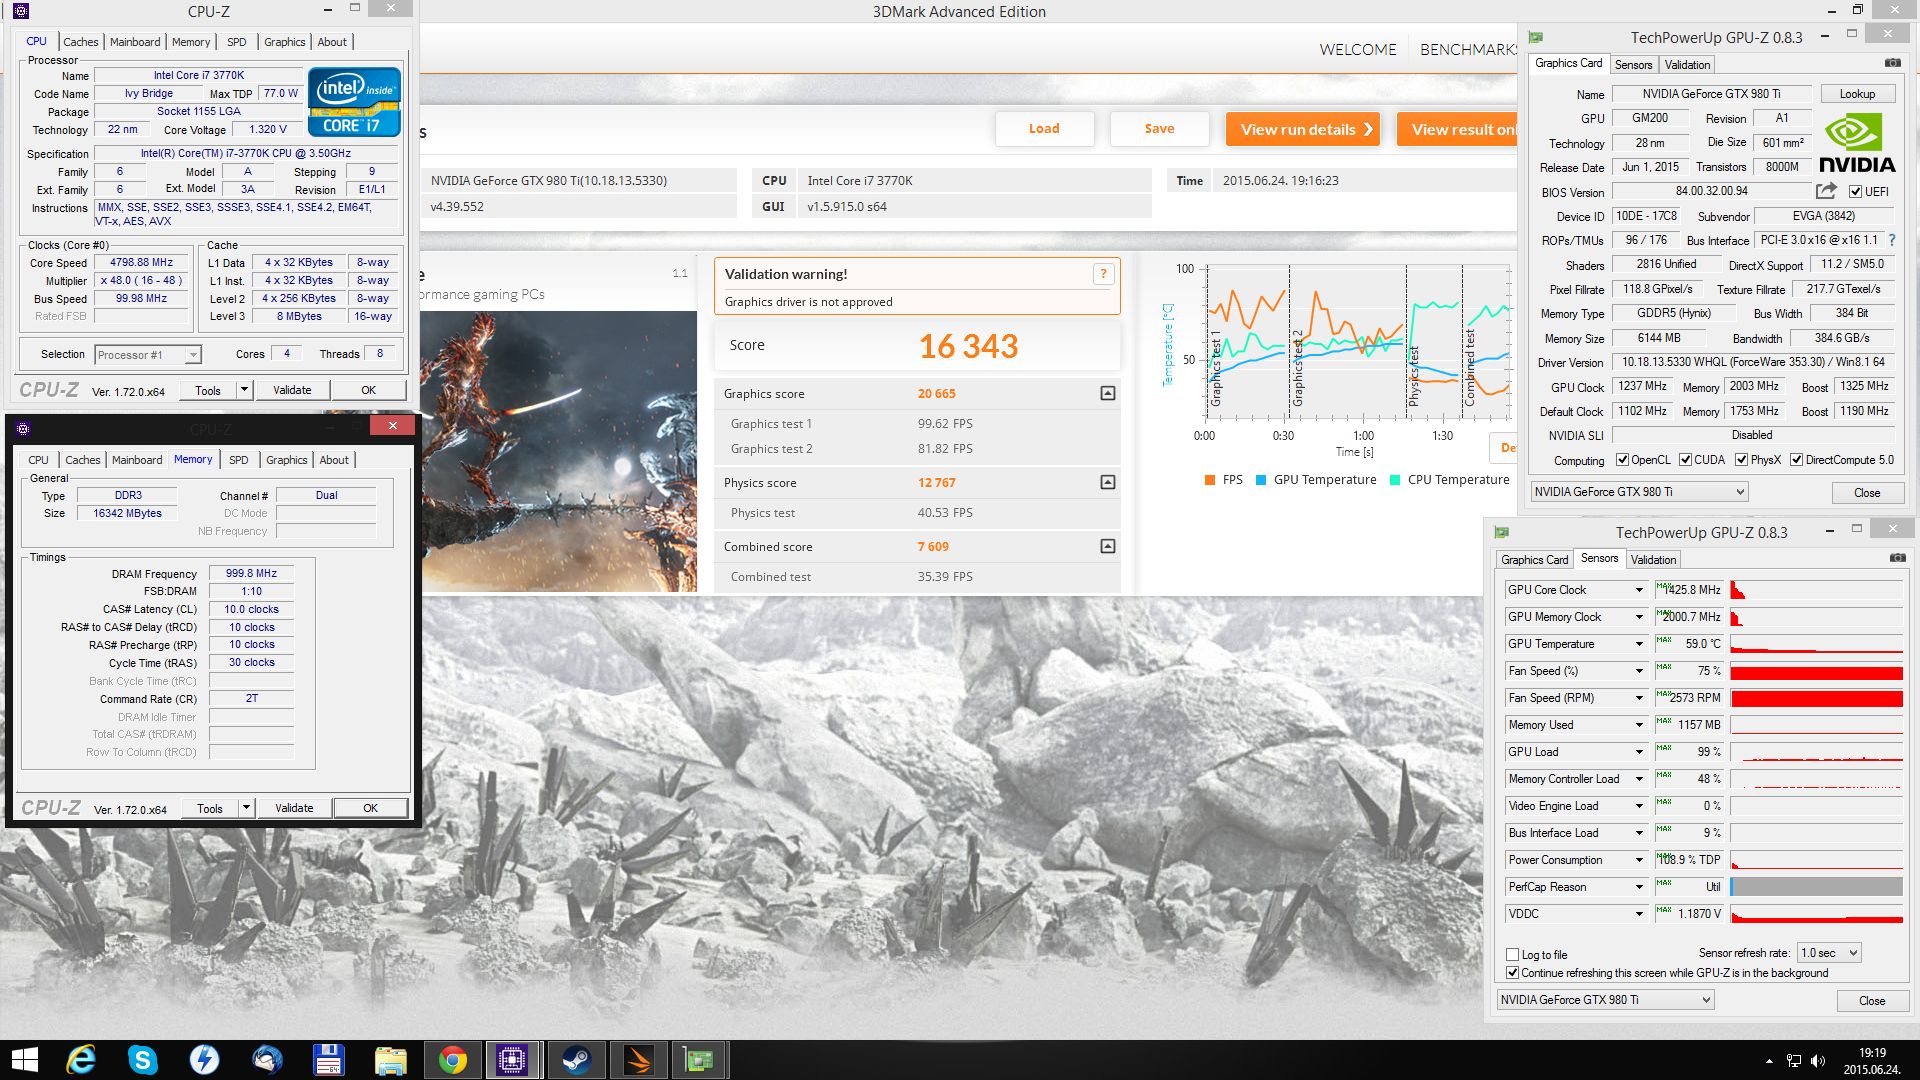Open 3DMark WELCOME tab
This screenshot has height=1080, width=1920.
tap(1357, 50)
